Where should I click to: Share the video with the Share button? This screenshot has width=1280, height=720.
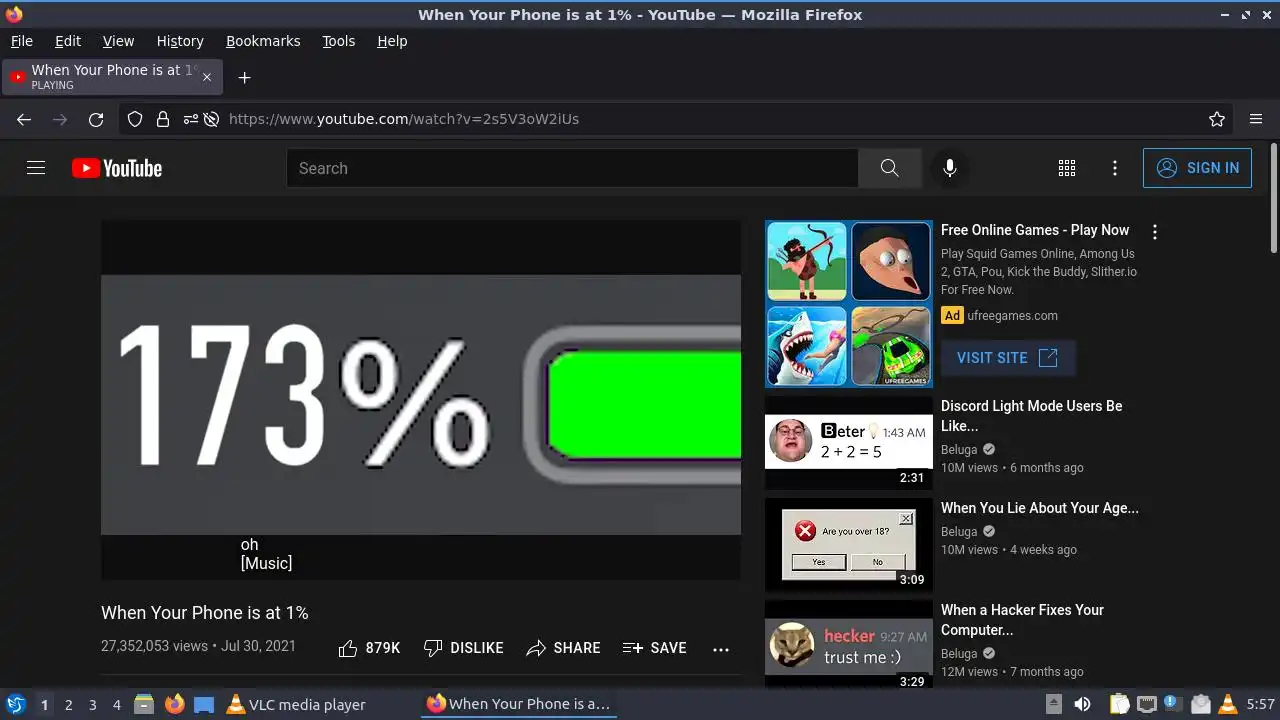(x=563, y=648)
